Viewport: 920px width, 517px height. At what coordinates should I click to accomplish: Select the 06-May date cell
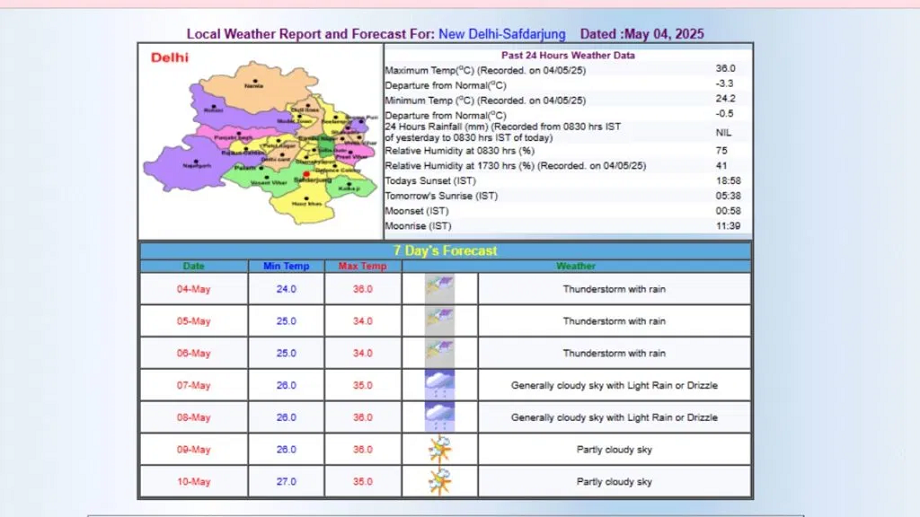click(x=194, y=353)
